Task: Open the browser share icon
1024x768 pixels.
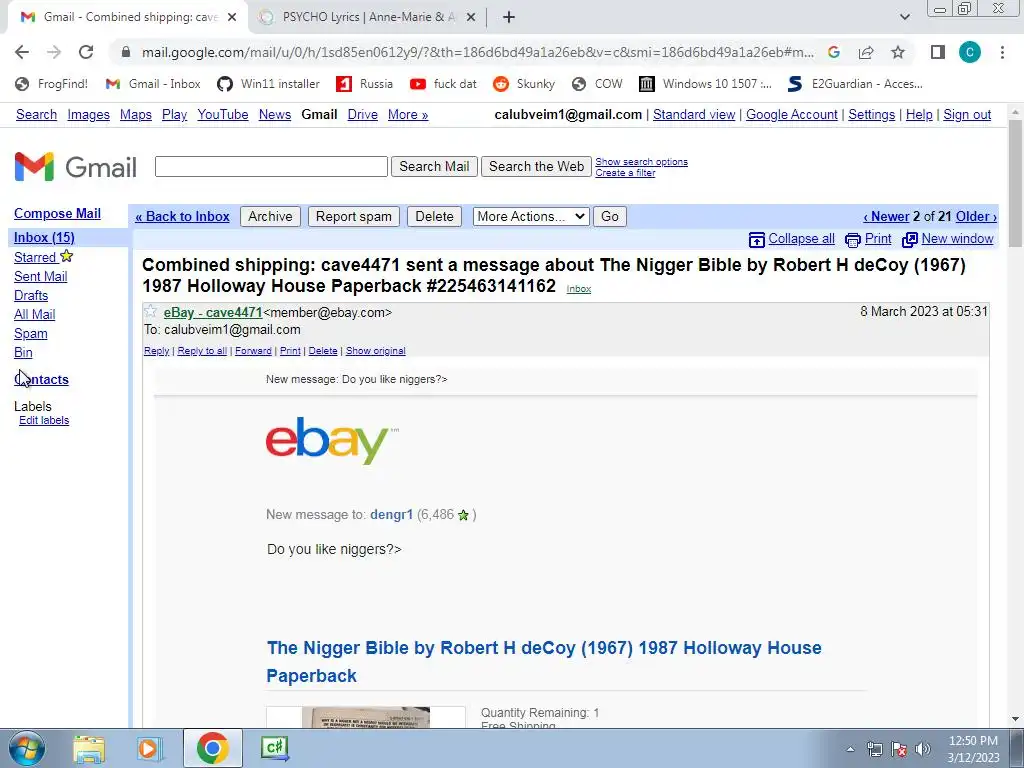Action: coord(866,52)
